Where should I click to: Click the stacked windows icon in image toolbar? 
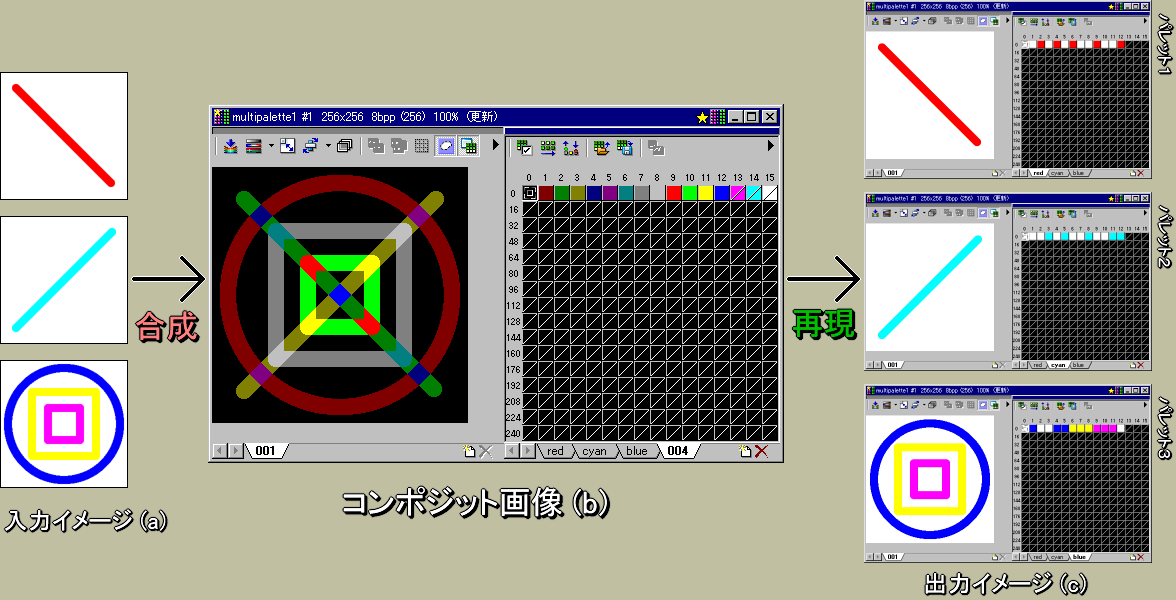click(345, 146)
